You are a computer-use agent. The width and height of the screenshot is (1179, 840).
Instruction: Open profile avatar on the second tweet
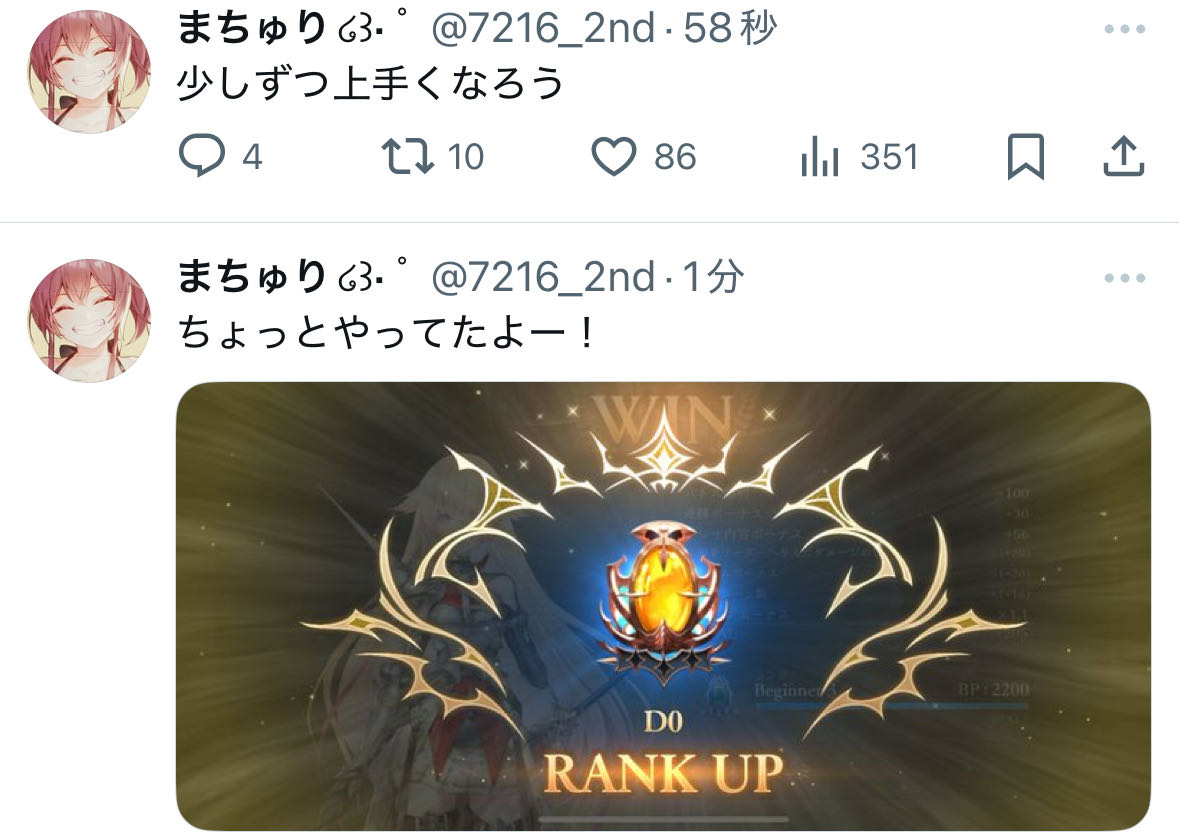pos(89,320)
